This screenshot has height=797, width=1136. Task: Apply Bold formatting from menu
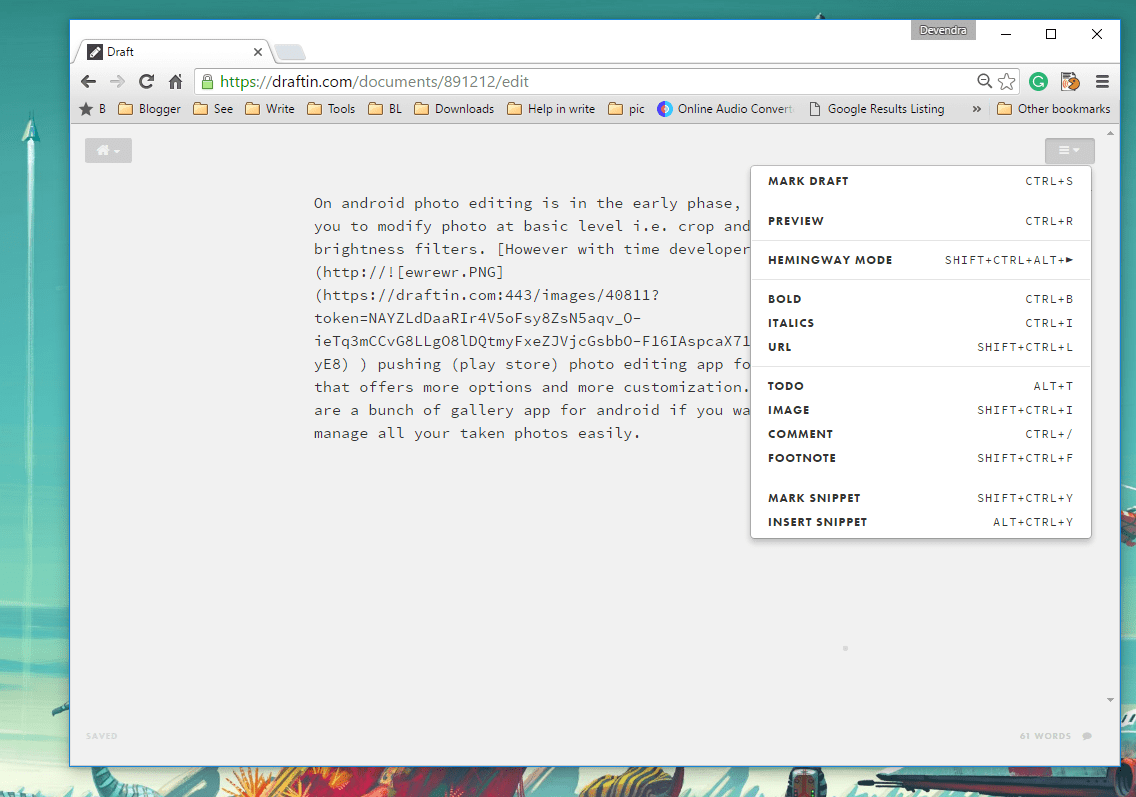pos(785,299)
